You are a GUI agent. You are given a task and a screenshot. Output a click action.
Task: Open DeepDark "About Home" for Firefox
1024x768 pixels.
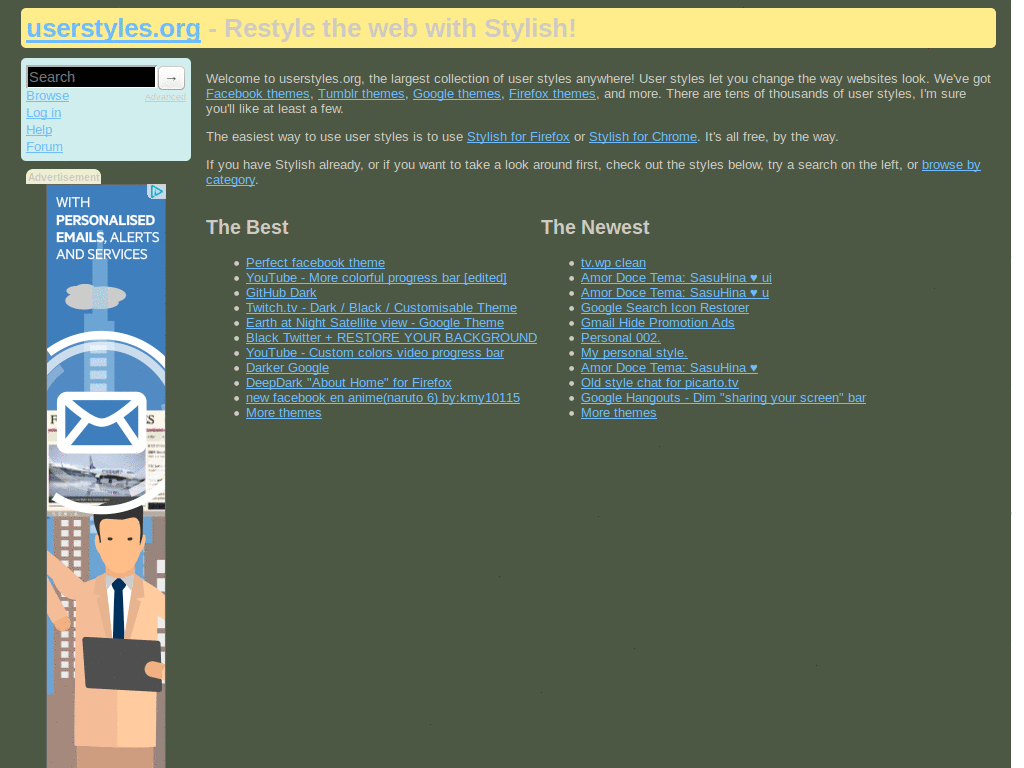pos(349,383)
